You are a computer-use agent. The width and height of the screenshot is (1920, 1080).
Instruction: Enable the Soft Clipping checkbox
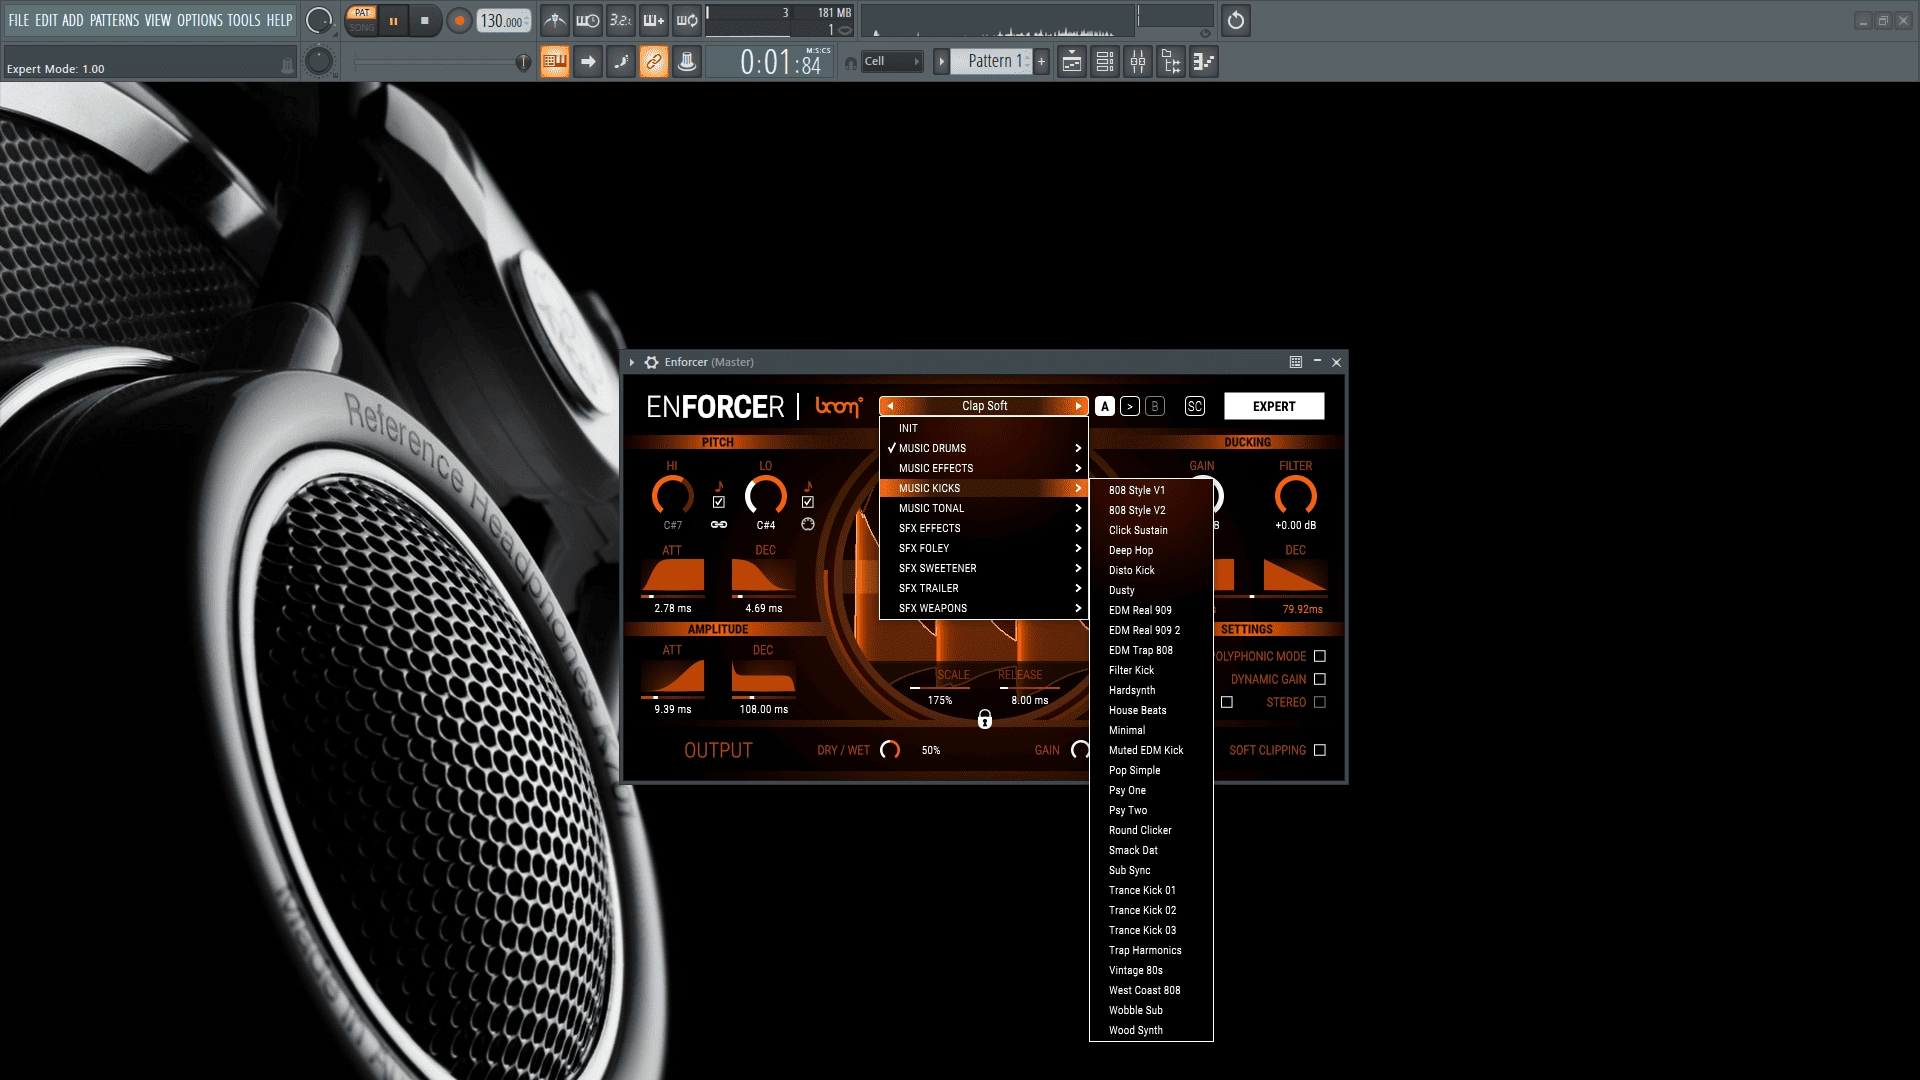(x=1320, y=750)
